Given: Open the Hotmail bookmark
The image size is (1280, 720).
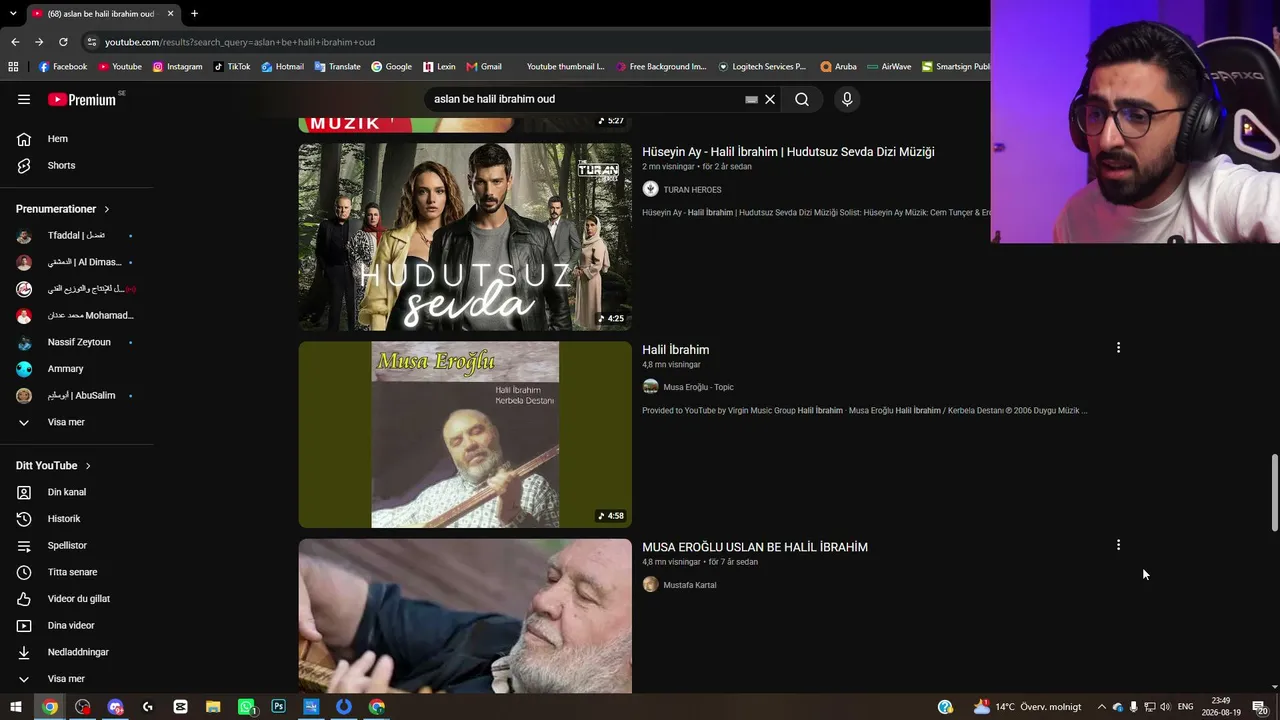Looking at the screenshot, I should (x=282, y=67).
